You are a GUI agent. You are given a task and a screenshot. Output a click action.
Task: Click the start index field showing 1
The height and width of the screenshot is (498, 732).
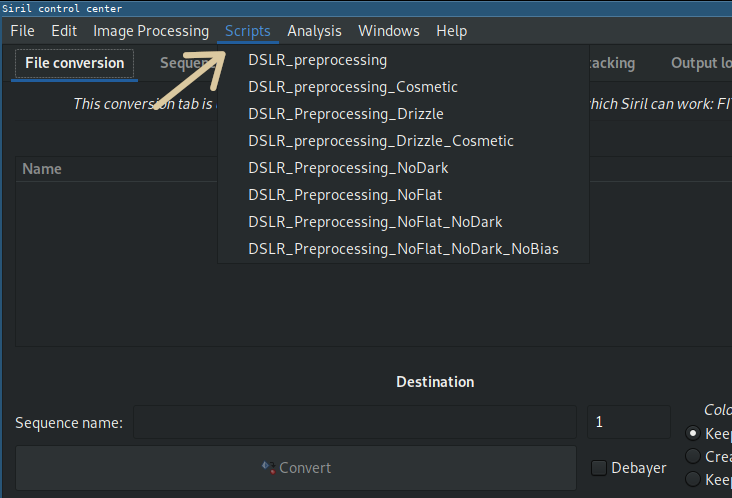coord(628,422)
